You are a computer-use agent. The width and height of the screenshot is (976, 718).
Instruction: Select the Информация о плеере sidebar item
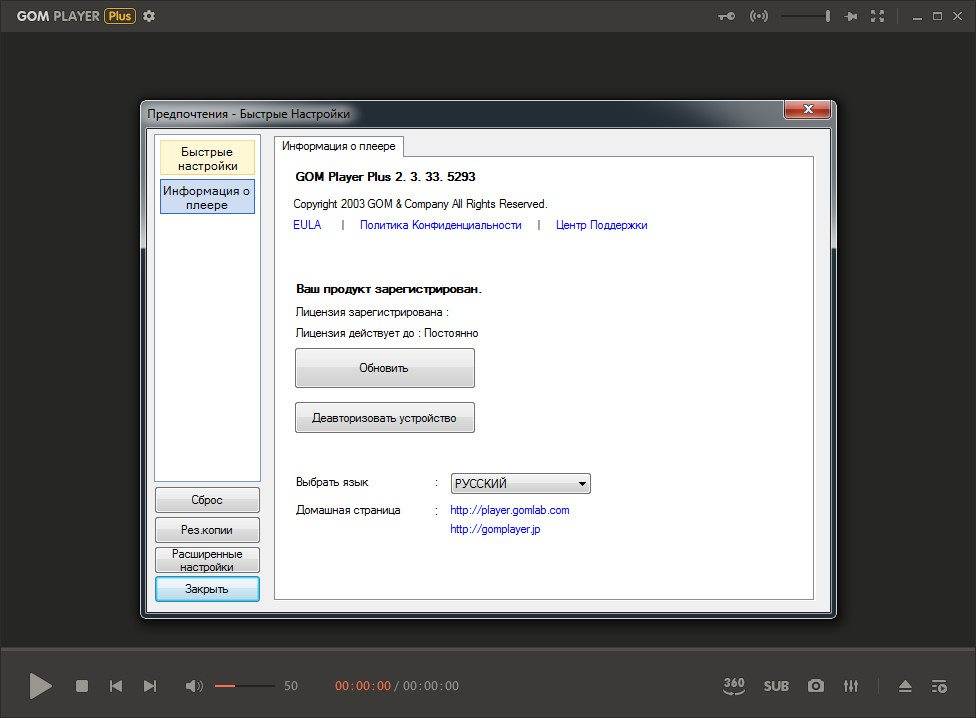tap(207, 197)
